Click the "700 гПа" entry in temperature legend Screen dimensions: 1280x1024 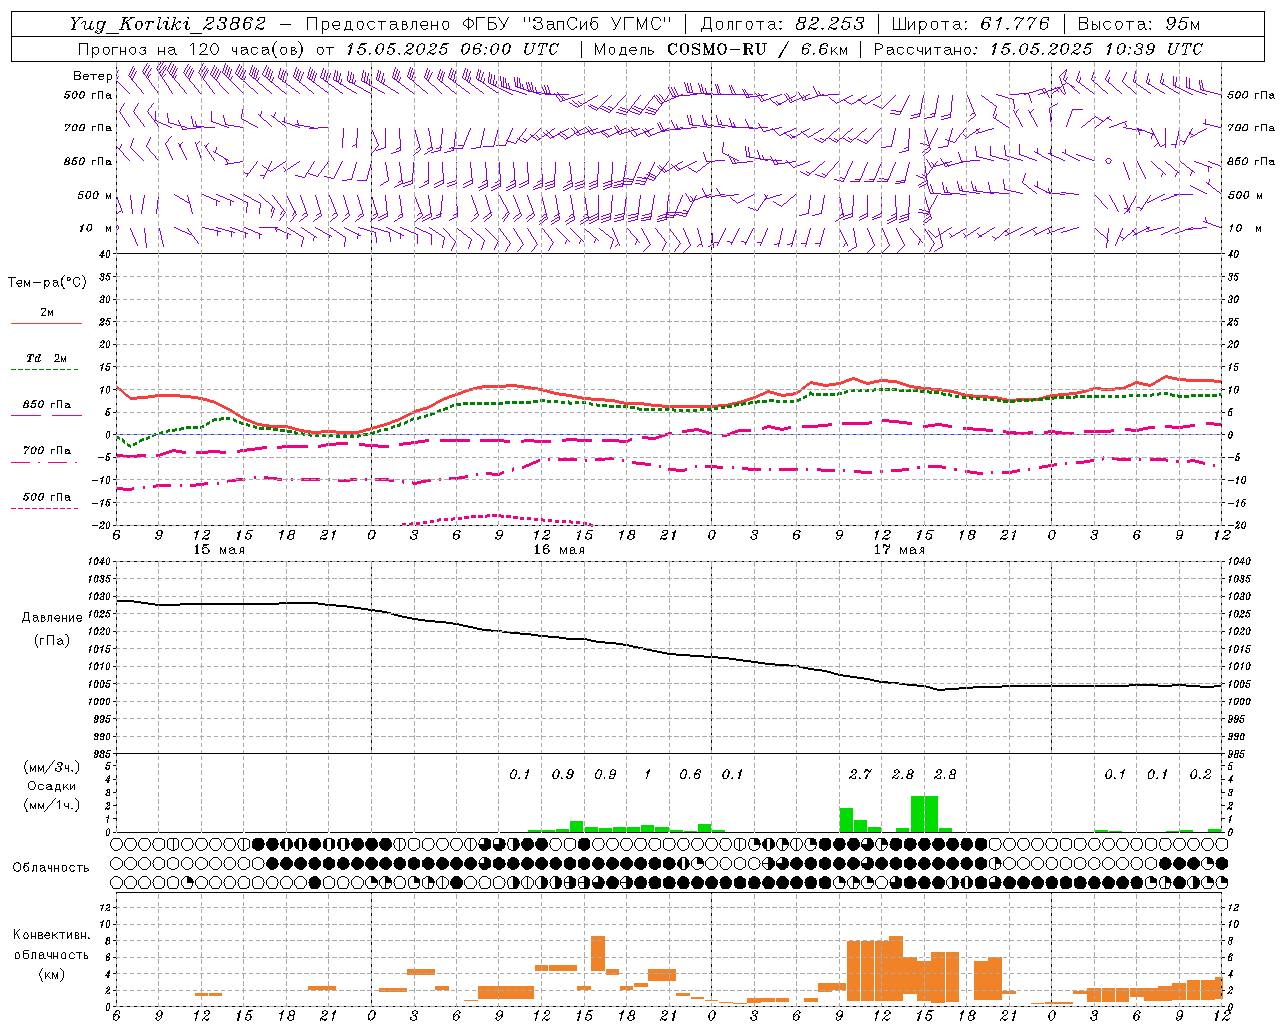(47, 450)
